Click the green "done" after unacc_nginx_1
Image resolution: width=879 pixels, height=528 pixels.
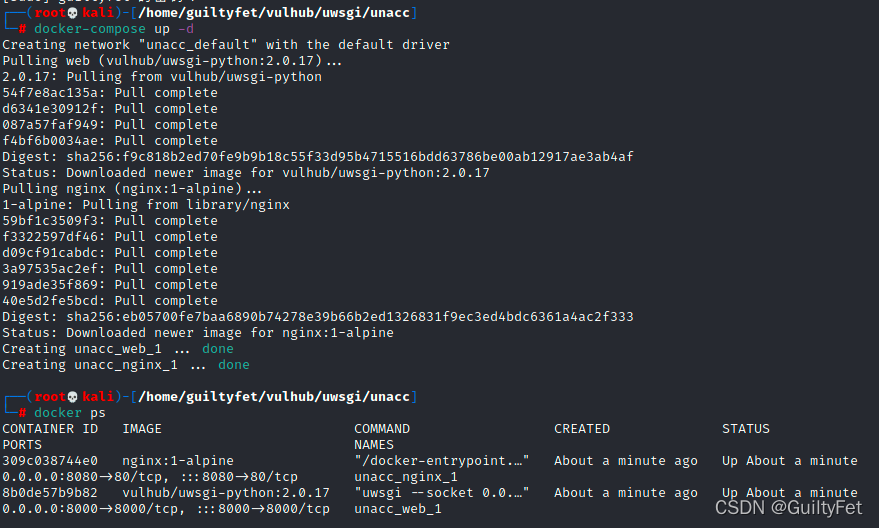234,365
